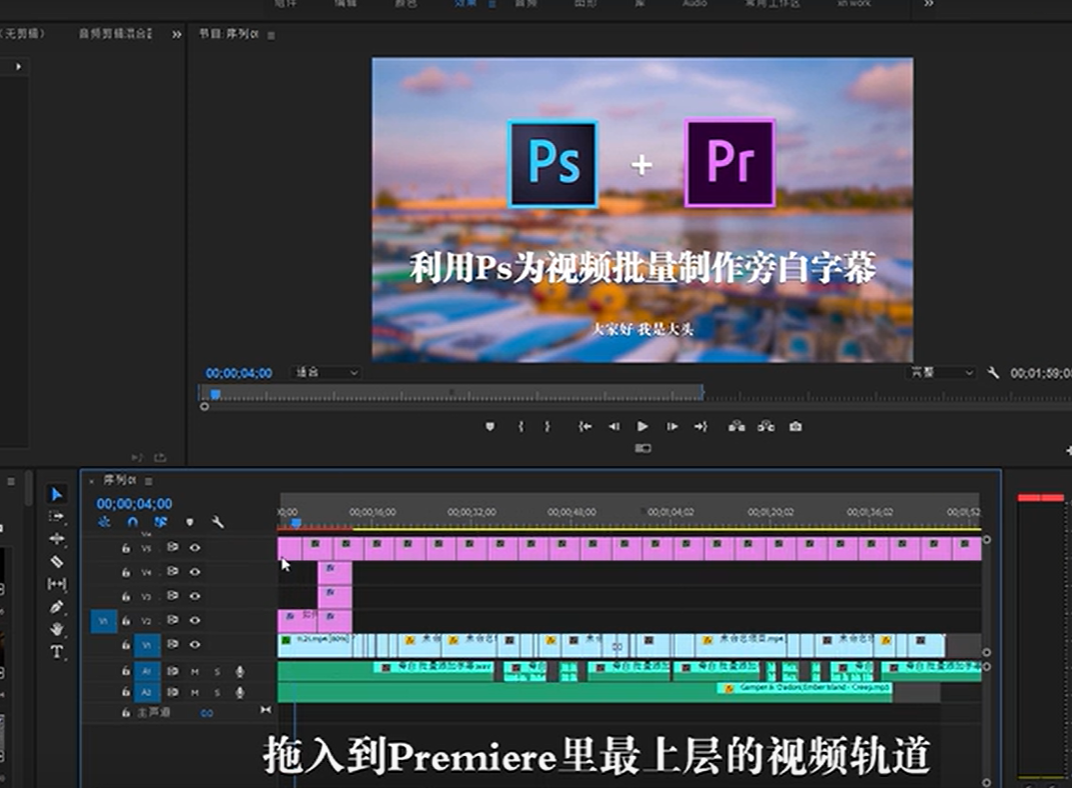This screenshot has height=788, width=1072.
Task: Hide track V3 output eye
Action: tap(195, 596)
